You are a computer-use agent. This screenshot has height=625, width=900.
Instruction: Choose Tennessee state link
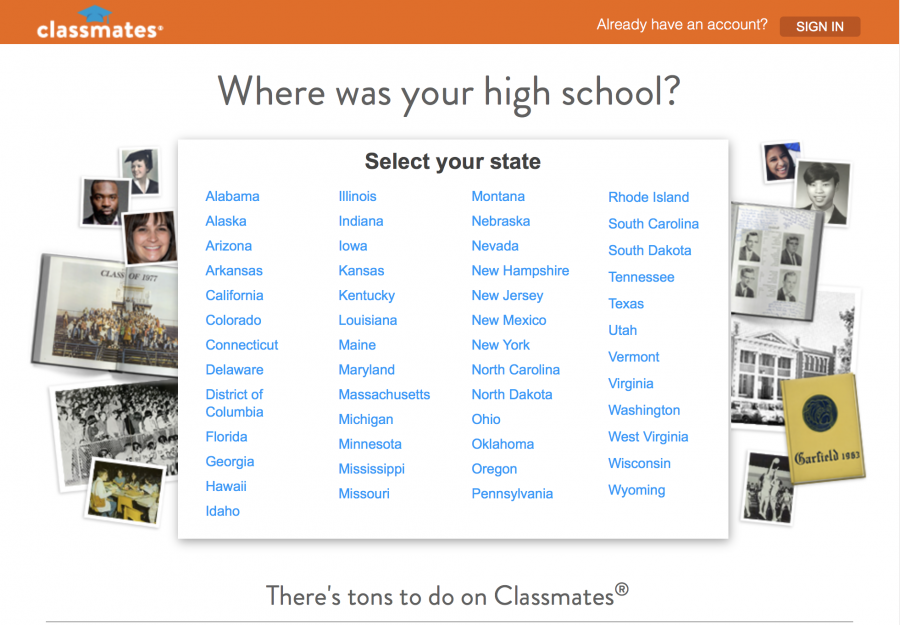[x=641, y=277]
